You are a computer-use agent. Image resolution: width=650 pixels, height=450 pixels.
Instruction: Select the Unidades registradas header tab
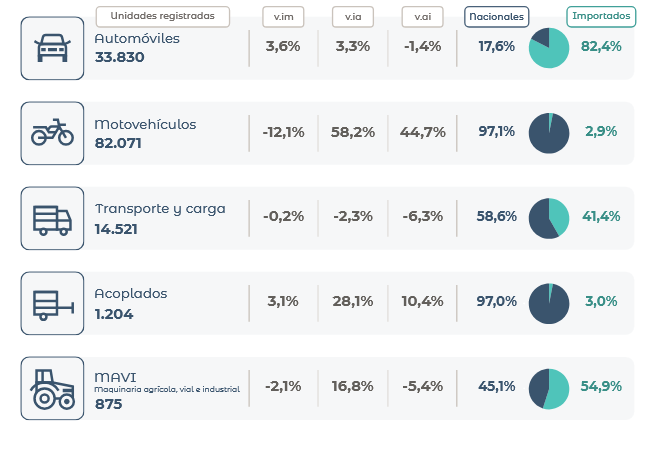tap(162, 16)
